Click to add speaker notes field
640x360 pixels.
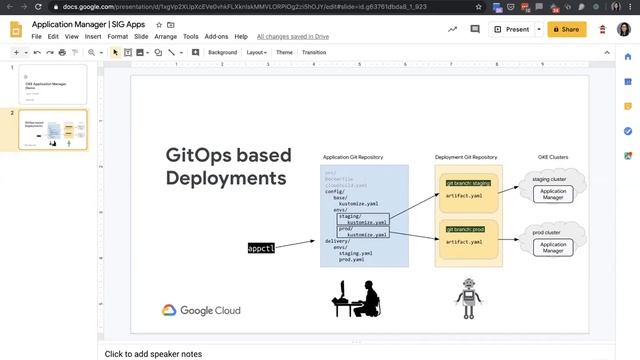pos(356,353)
